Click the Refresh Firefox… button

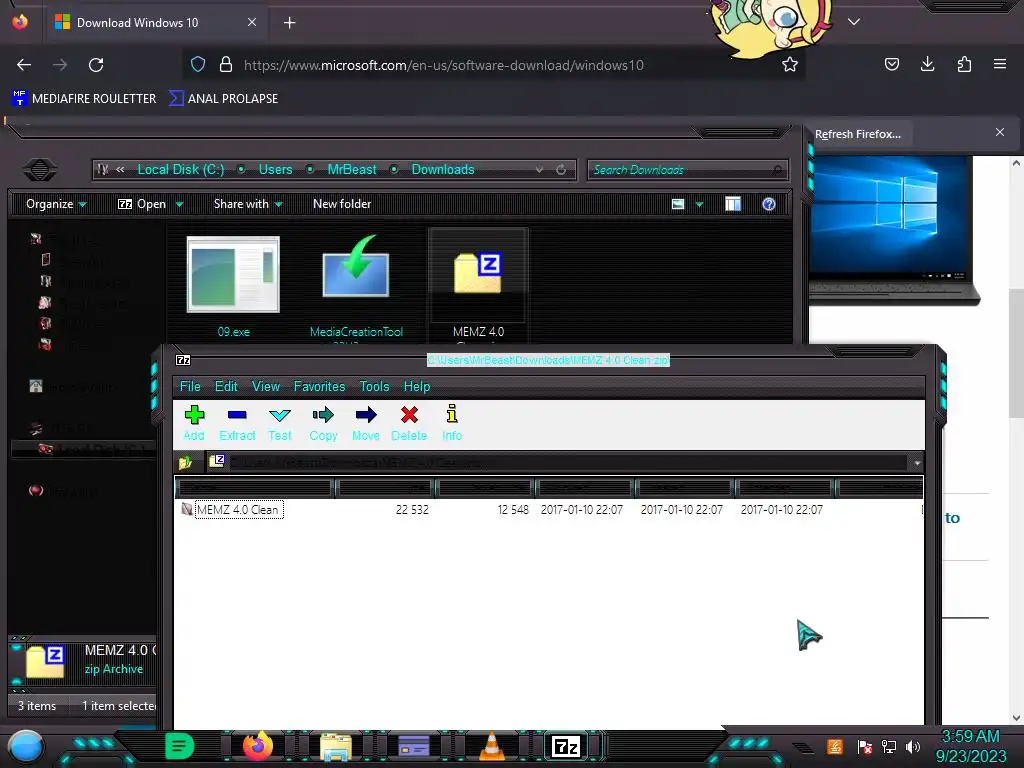pyautogui.click(x=857, y=134)
